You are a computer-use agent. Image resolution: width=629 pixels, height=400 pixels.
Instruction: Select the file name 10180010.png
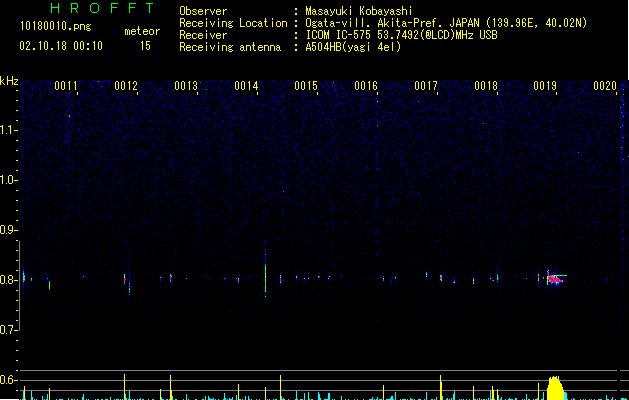pos(56,27)
